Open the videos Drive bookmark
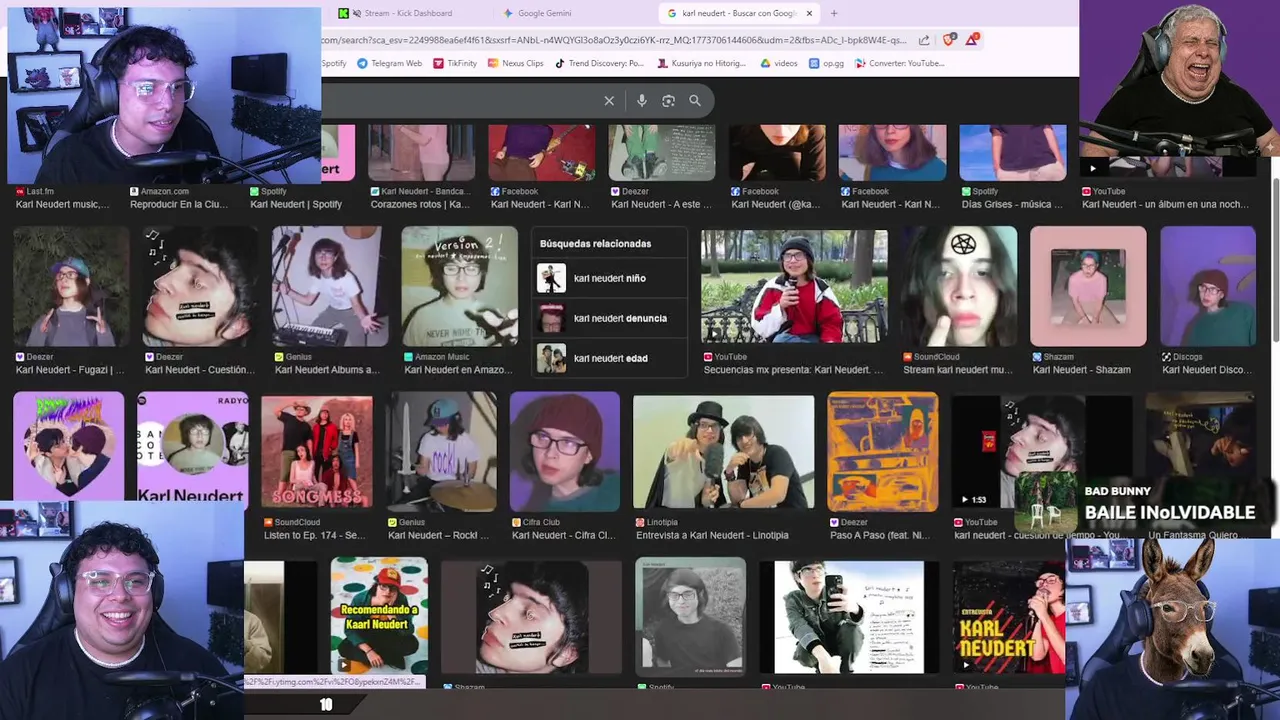1280x720 pixels. point(779,63)
